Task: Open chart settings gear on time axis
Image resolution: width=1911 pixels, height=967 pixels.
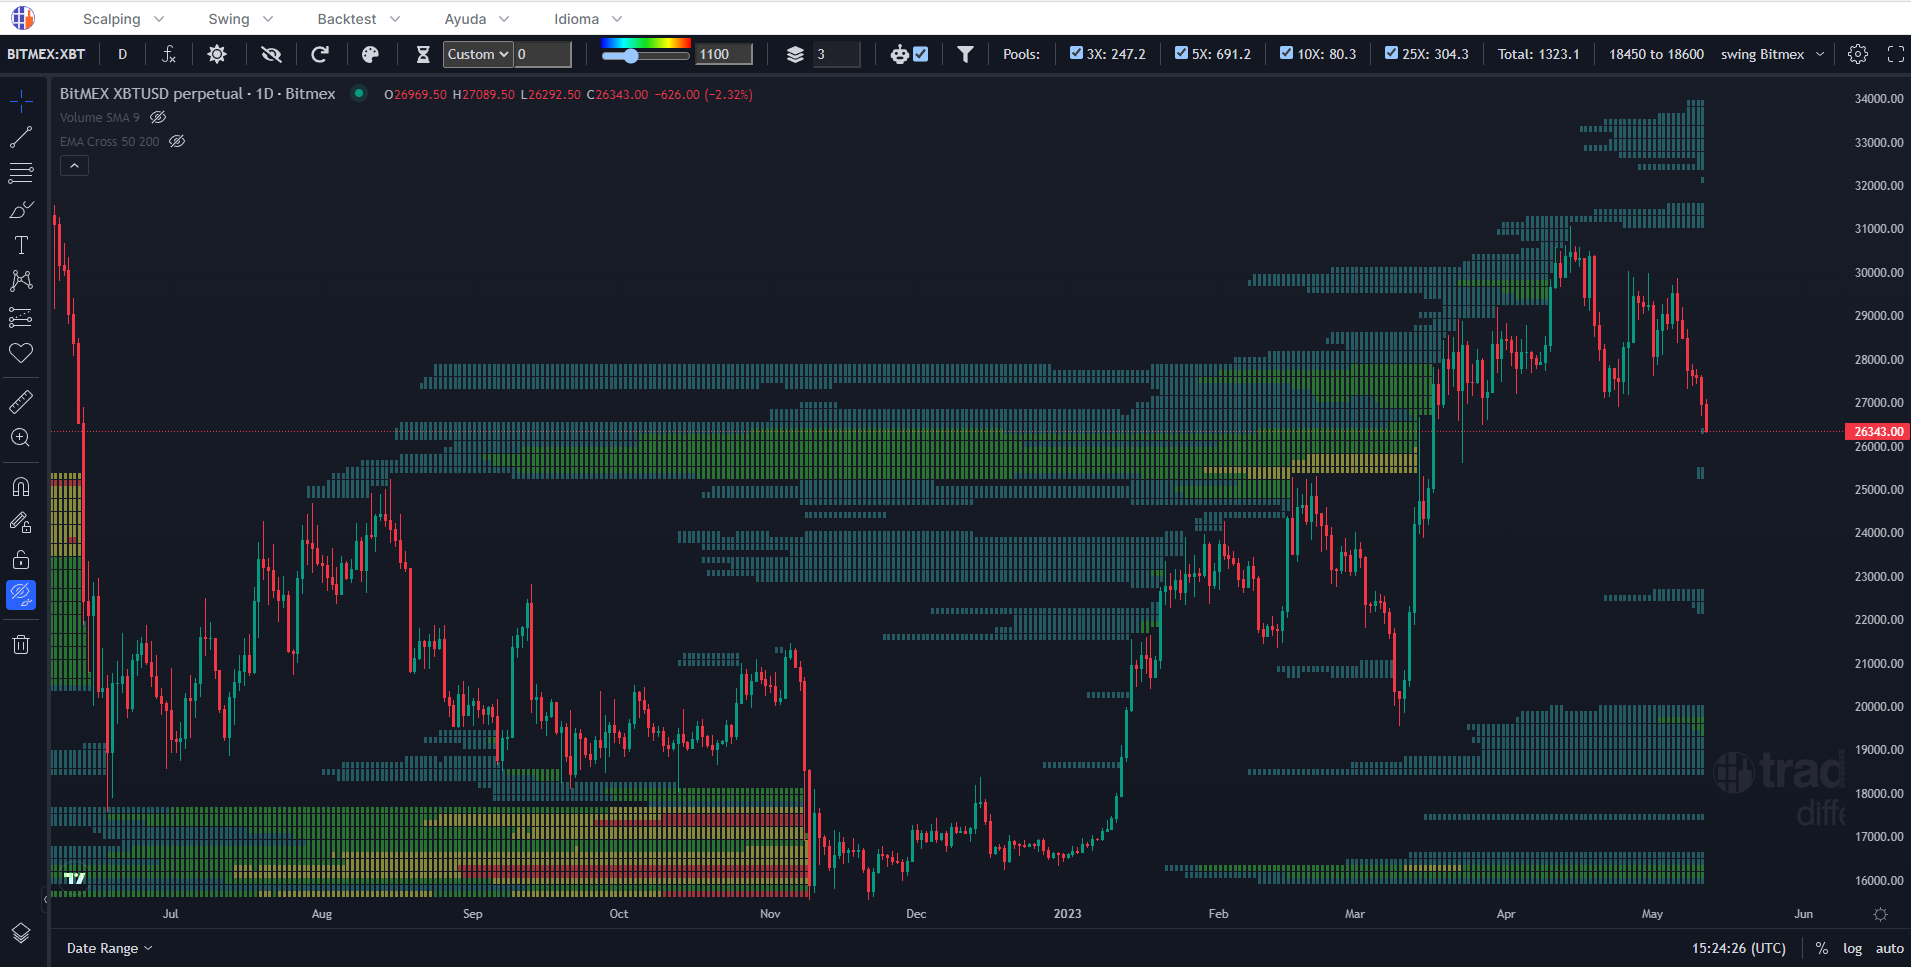Action: (1880, 914)
